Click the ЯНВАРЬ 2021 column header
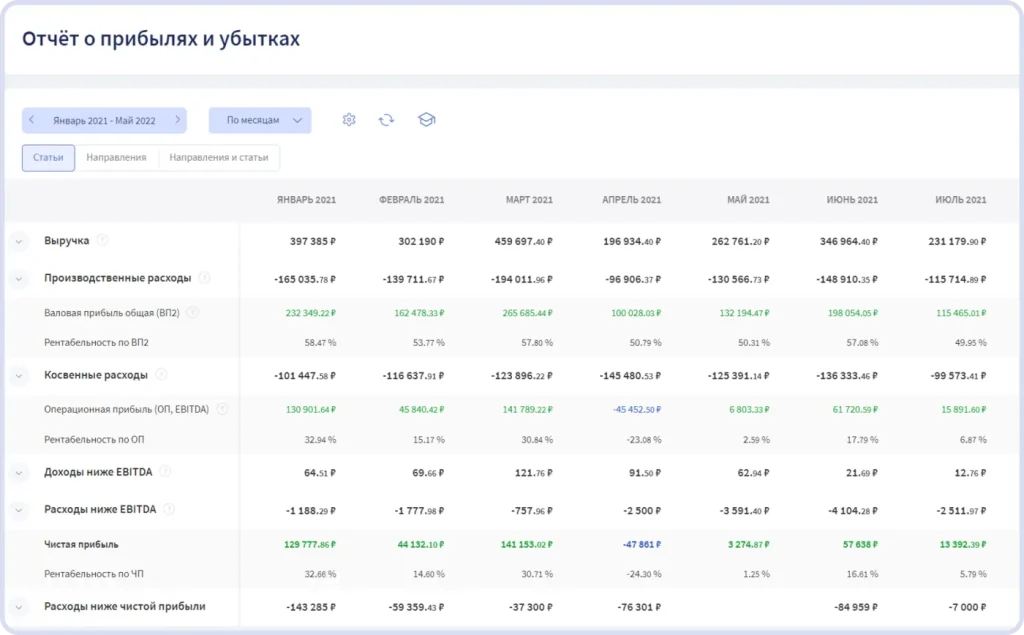Viewport: 1024px width, 635px height. (x=306, y=200)
